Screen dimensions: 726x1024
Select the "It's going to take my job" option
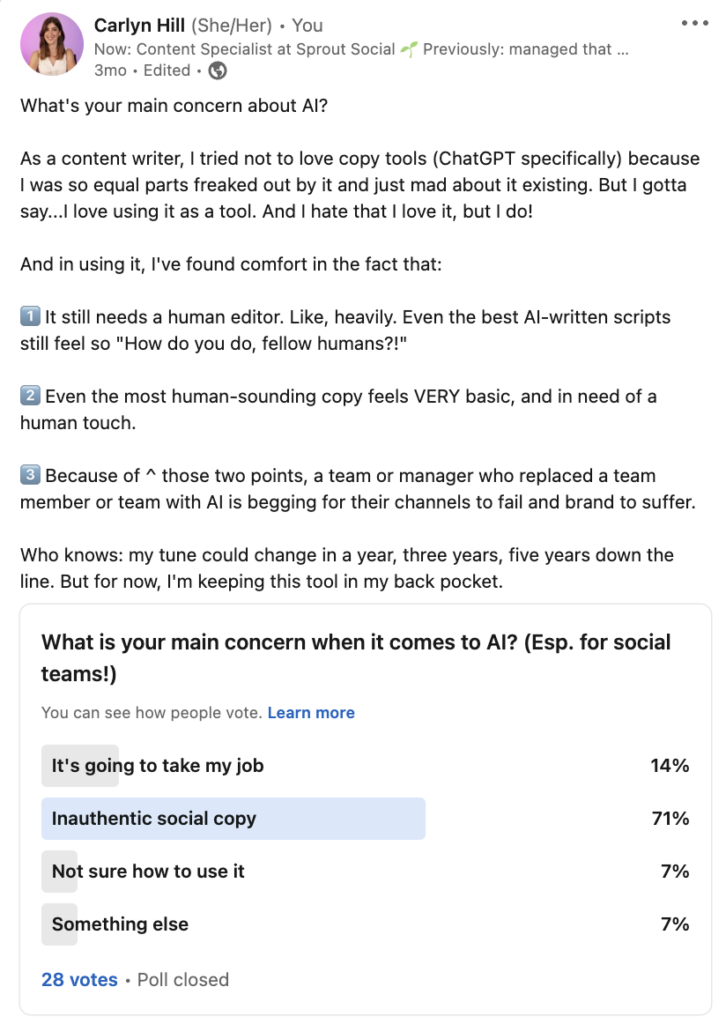click(x=158, y=766)
